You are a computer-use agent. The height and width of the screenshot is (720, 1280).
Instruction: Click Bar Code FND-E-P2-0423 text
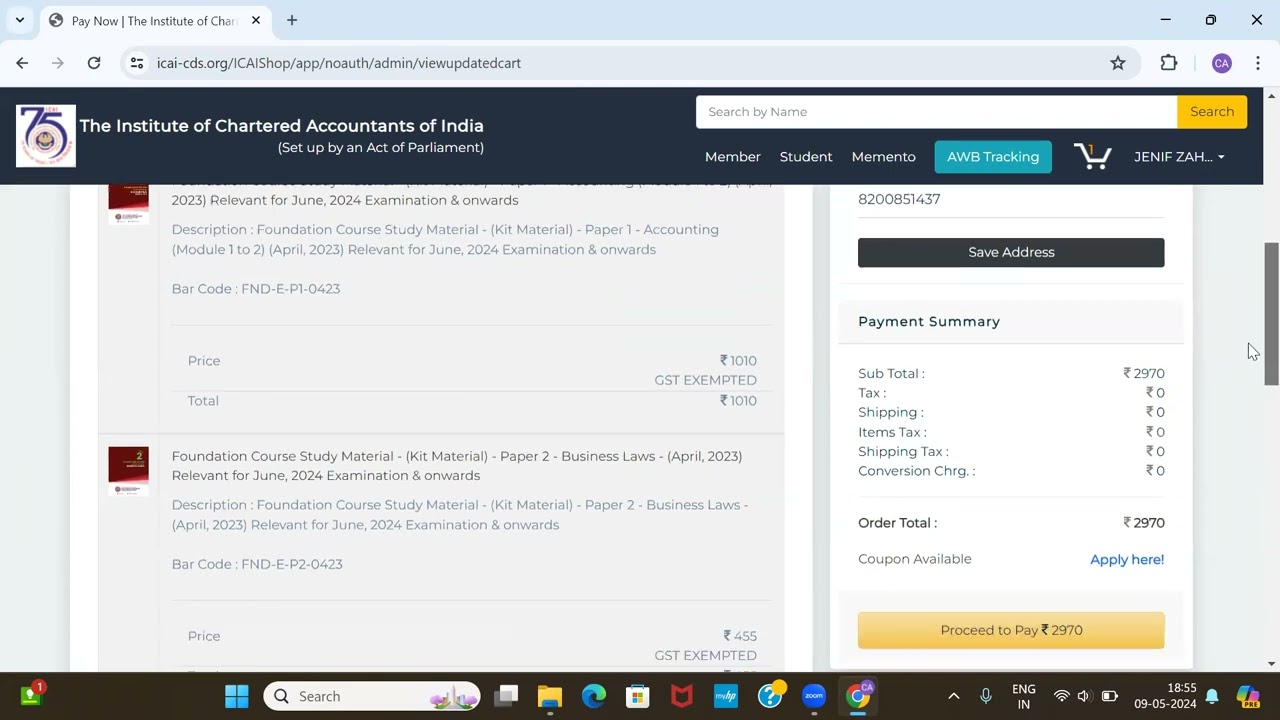[x=257, y=564]
